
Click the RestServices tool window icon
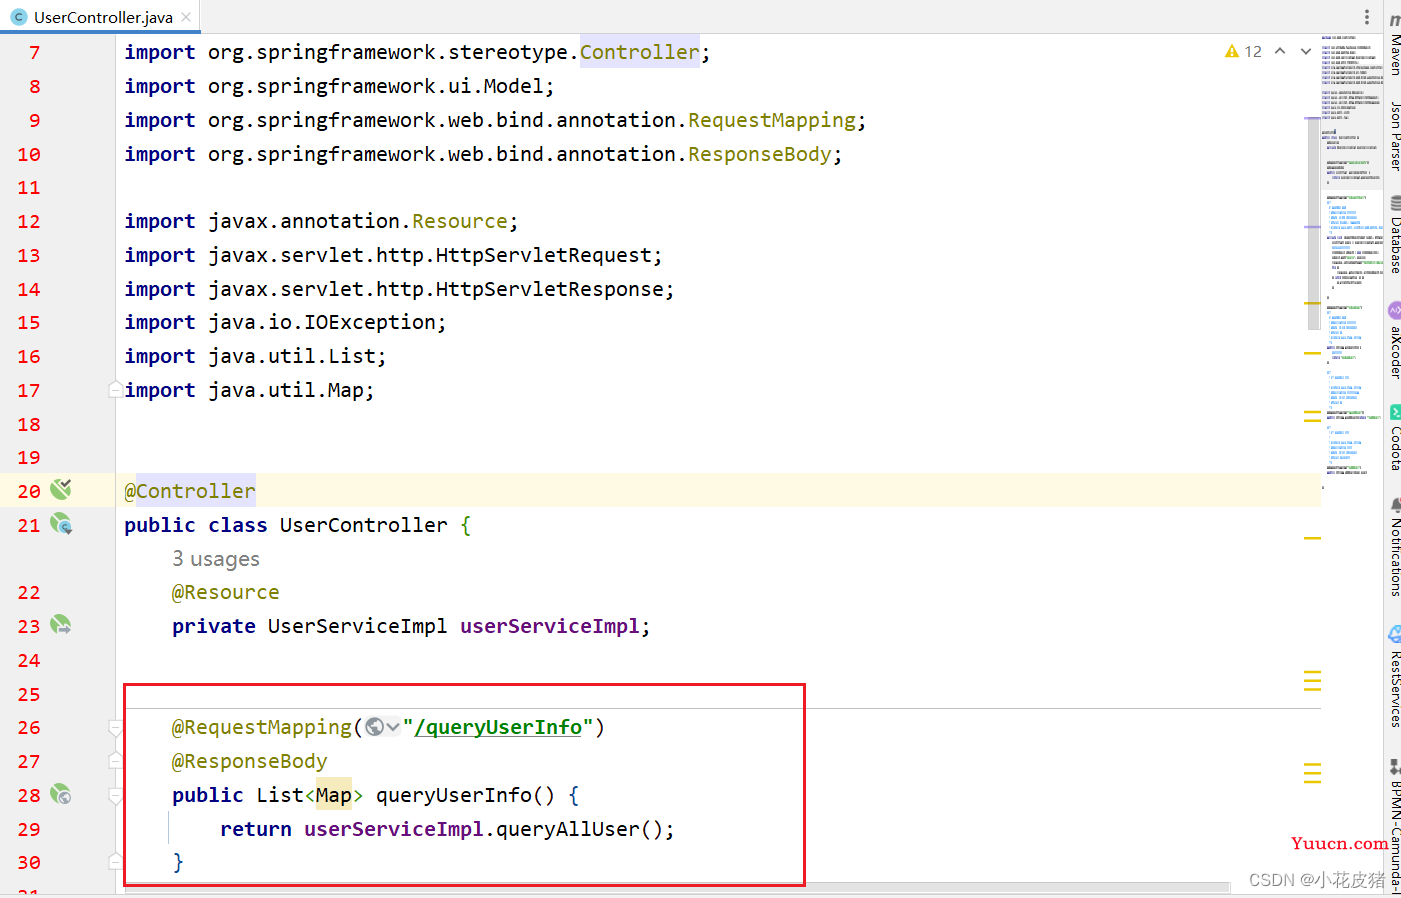pyautogui.click(x=1395, y=634)
